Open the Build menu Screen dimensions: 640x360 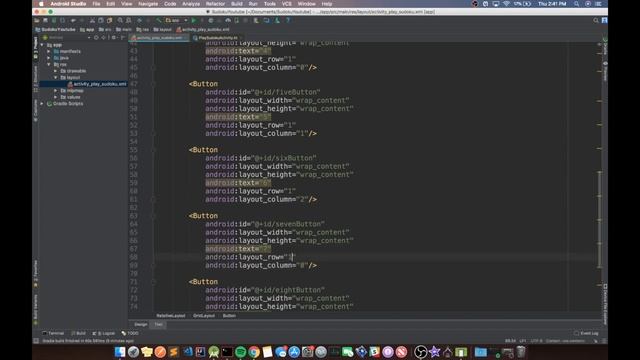pos(237,4)
